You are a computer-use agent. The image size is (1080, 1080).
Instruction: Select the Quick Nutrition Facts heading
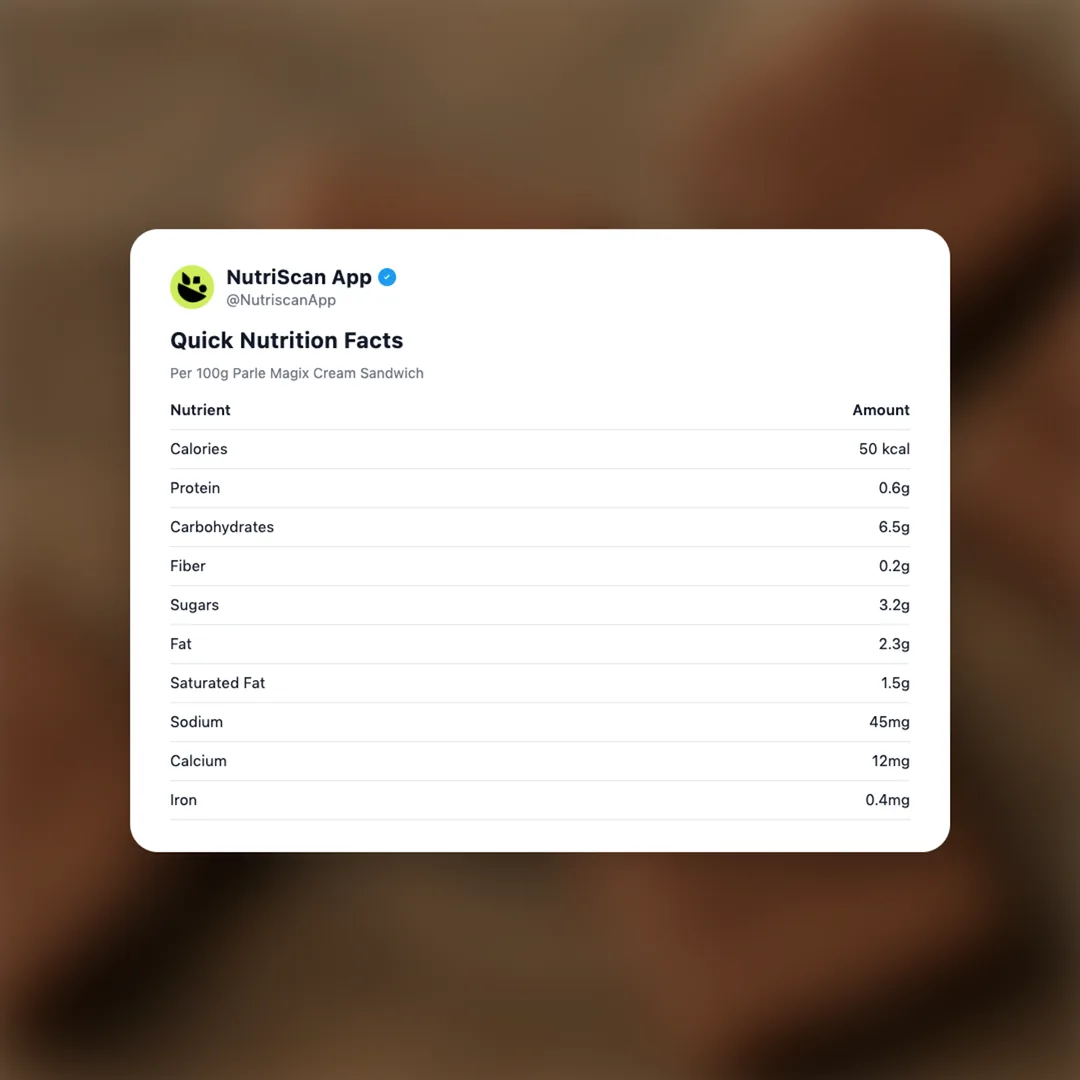286,340
